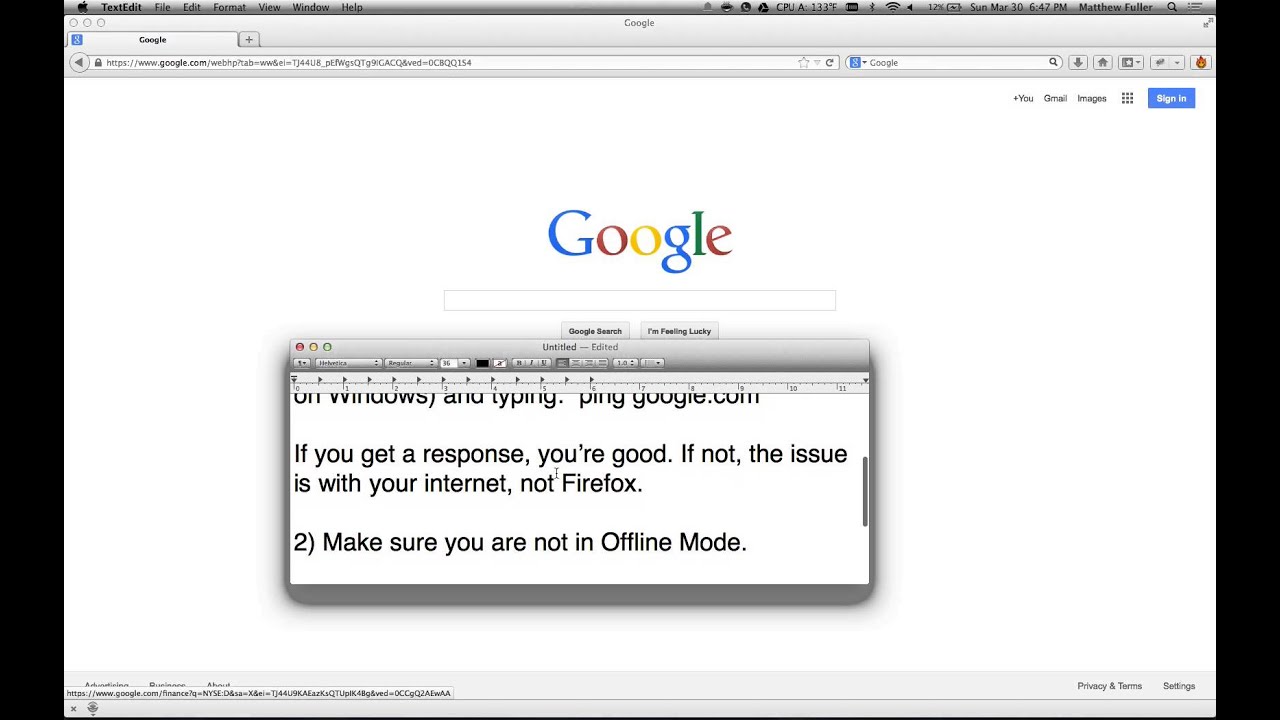This screenshot has width=1280, height=720.
Task: Open the search engine selector dropdown
Action: coord(858,62)
